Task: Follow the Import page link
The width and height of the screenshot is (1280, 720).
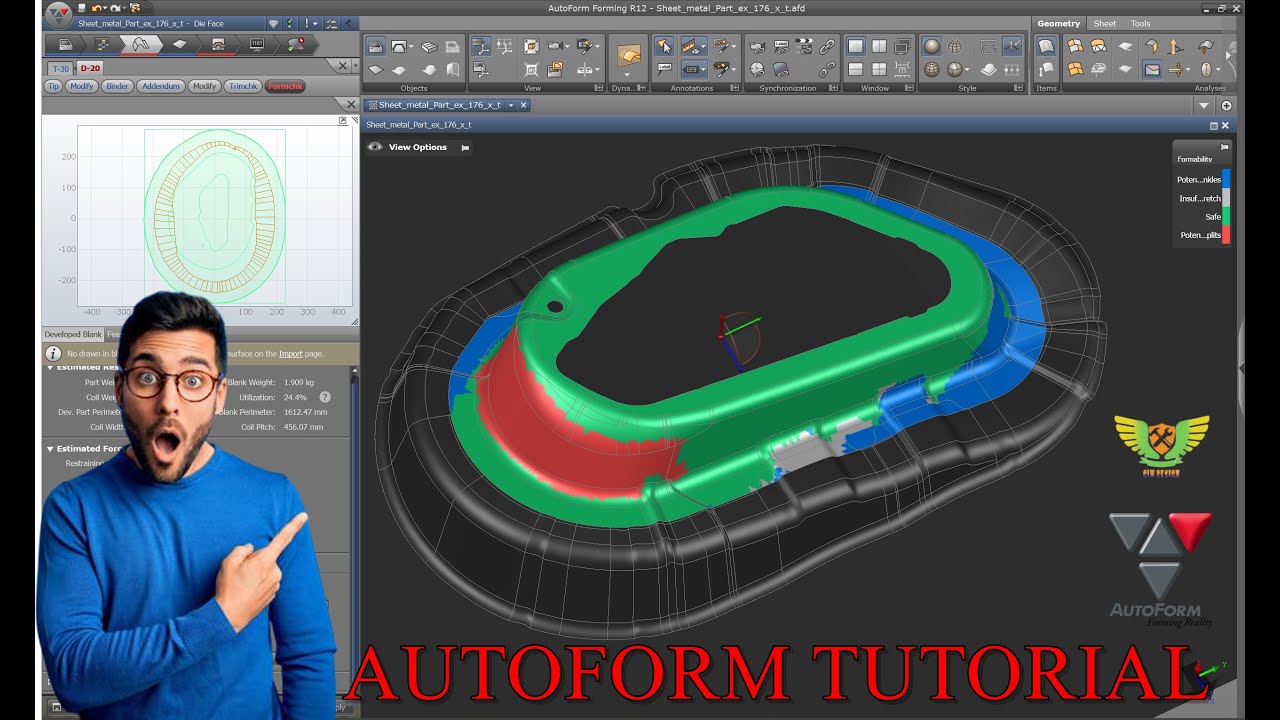Action: point(290,353)
